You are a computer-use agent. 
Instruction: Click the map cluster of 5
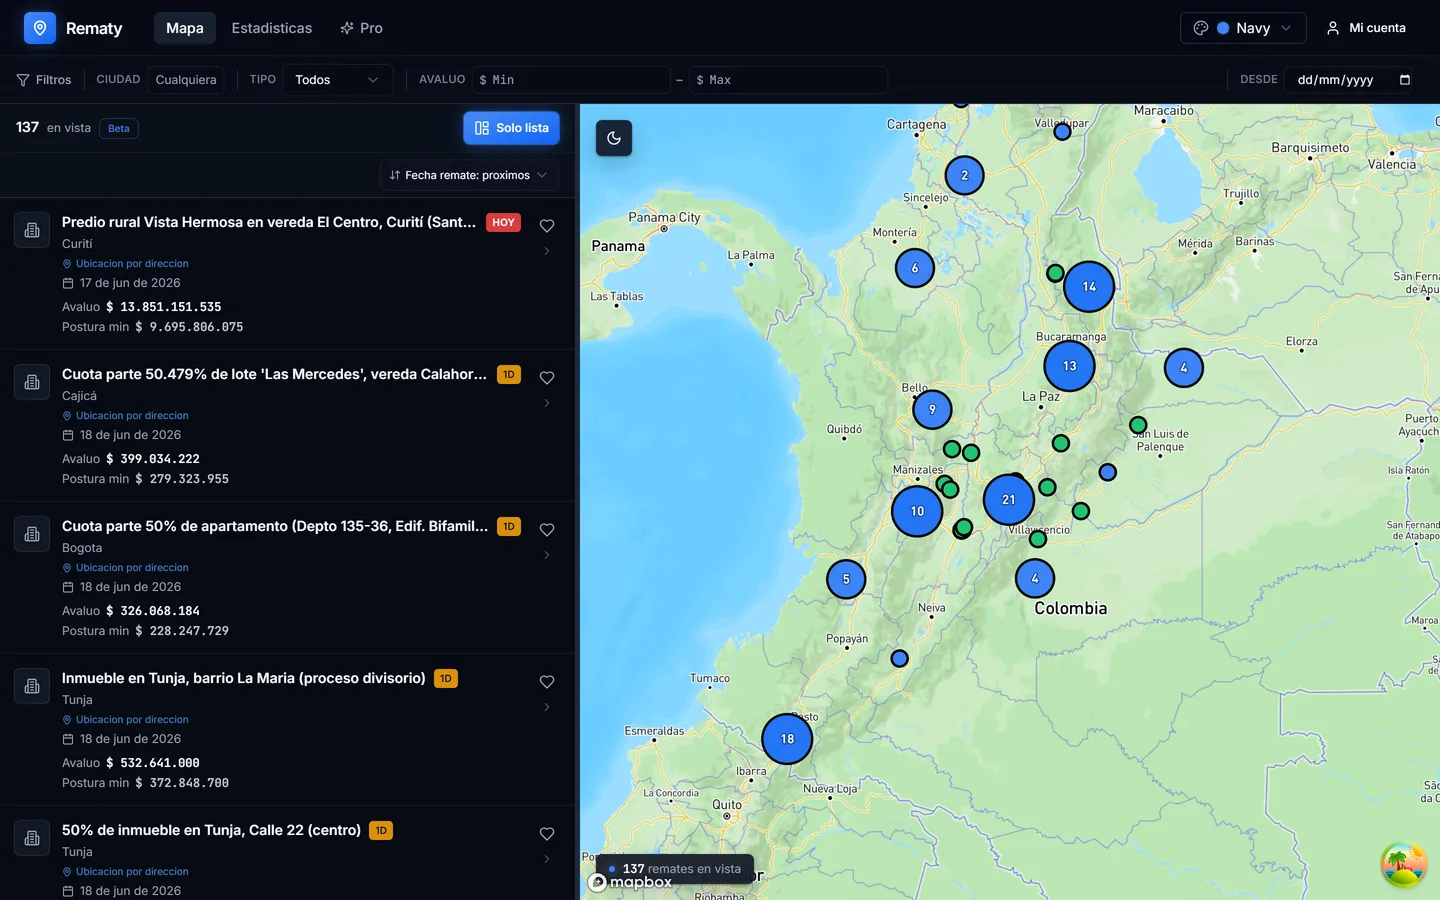click(846, 579)
